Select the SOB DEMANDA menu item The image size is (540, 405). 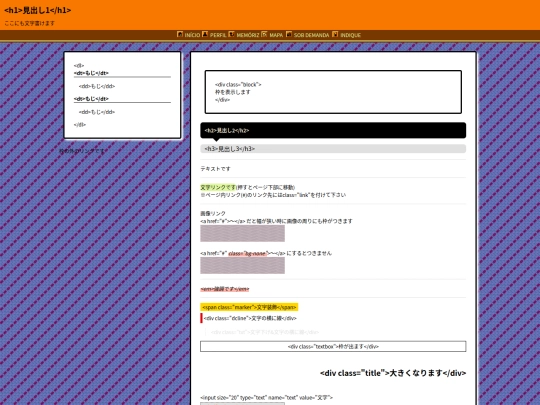click(x=311, y=35)
